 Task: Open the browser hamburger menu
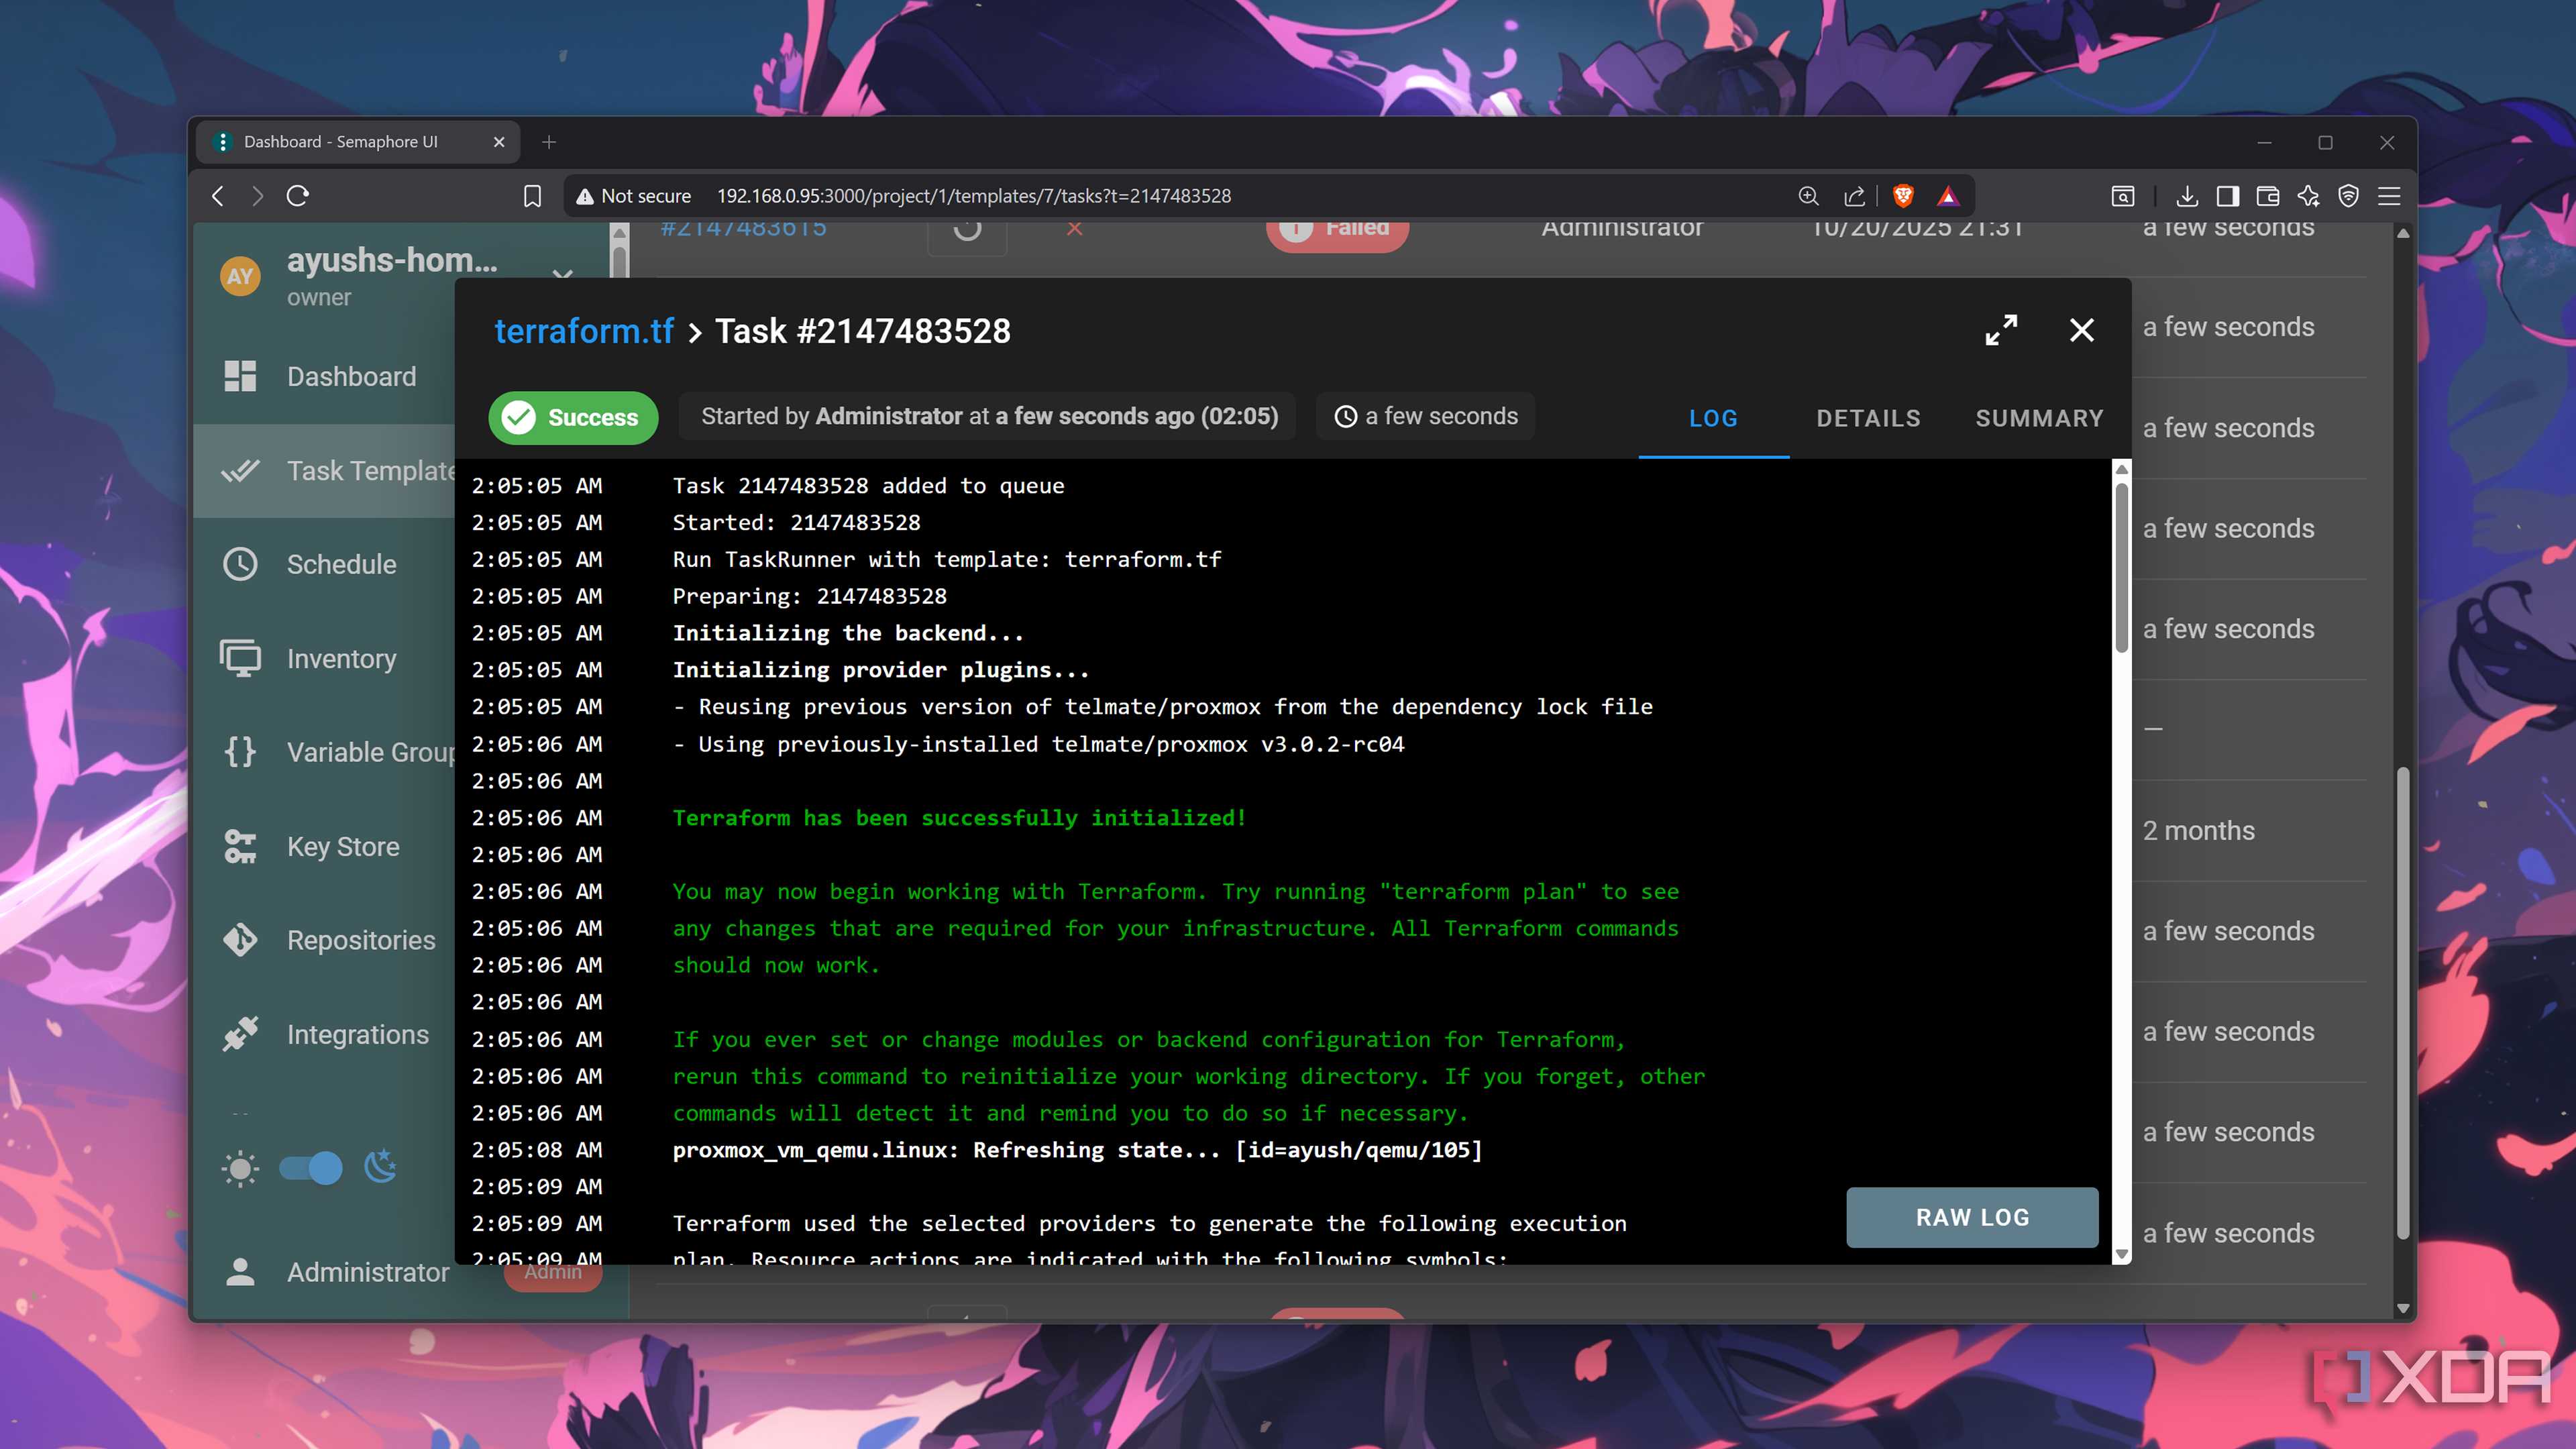click(x=2389, y=196)
